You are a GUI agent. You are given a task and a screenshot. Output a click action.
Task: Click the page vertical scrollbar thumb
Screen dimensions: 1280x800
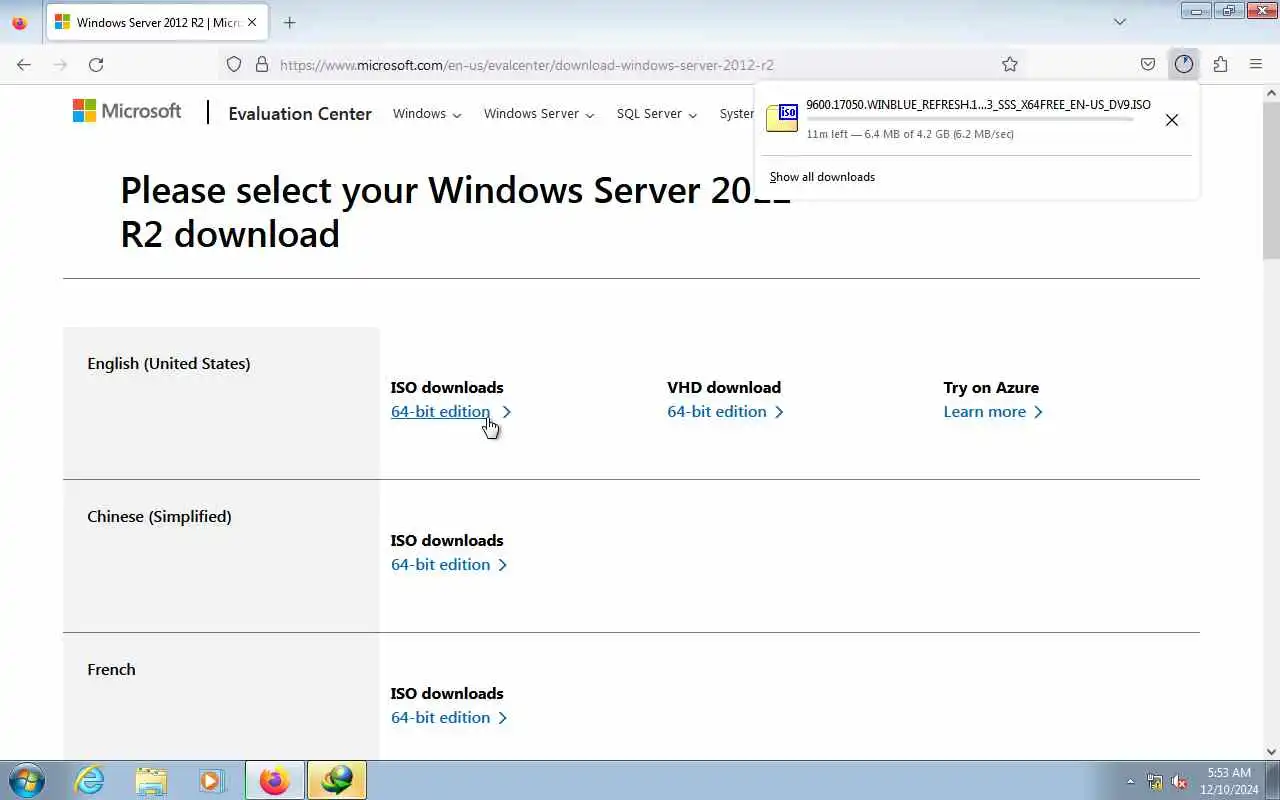[1271, 180]
